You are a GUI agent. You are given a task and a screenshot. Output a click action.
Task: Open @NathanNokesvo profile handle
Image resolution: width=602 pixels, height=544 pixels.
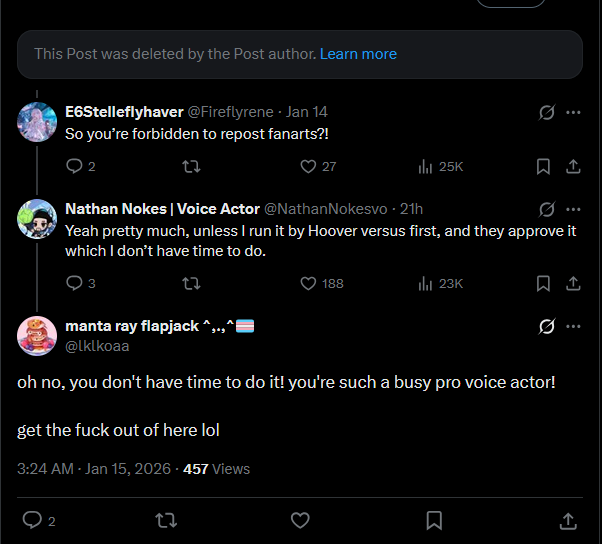coord(326,209)
